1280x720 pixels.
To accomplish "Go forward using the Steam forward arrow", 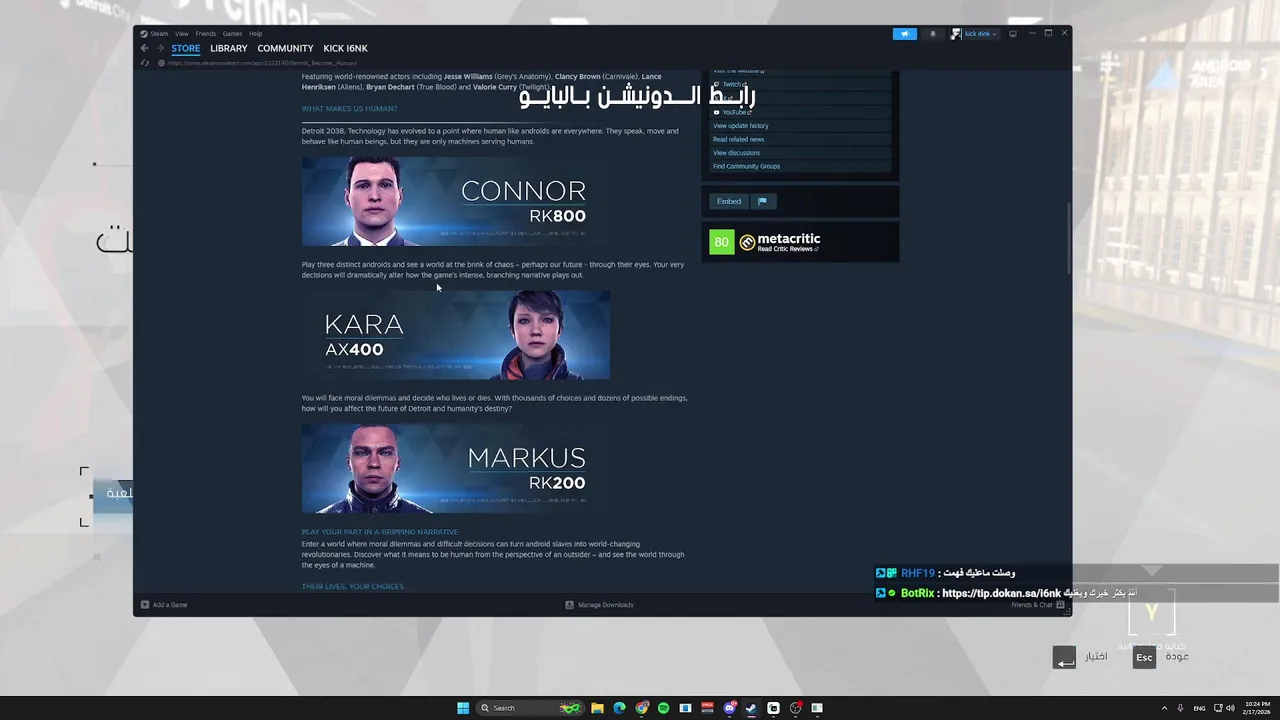I will point(159,48).
